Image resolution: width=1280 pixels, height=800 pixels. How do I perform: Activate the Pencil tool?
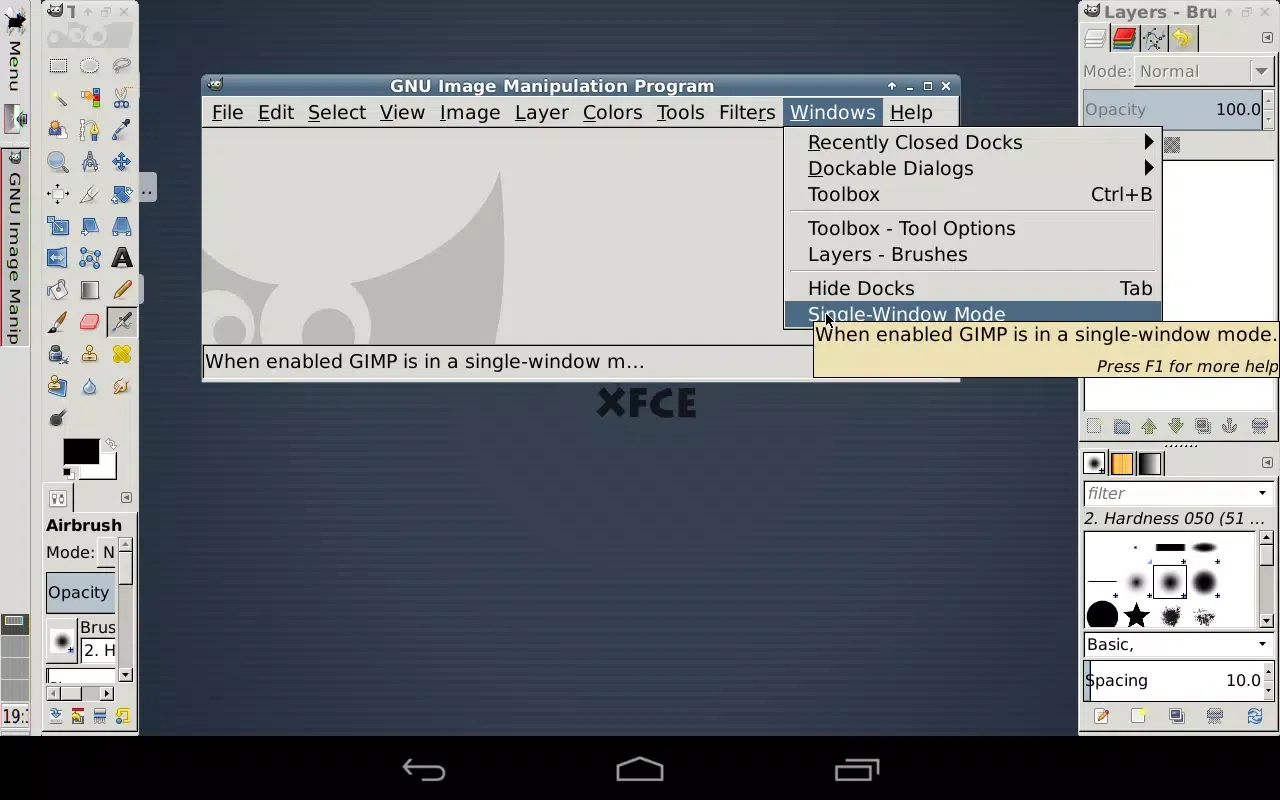point(122,290)
